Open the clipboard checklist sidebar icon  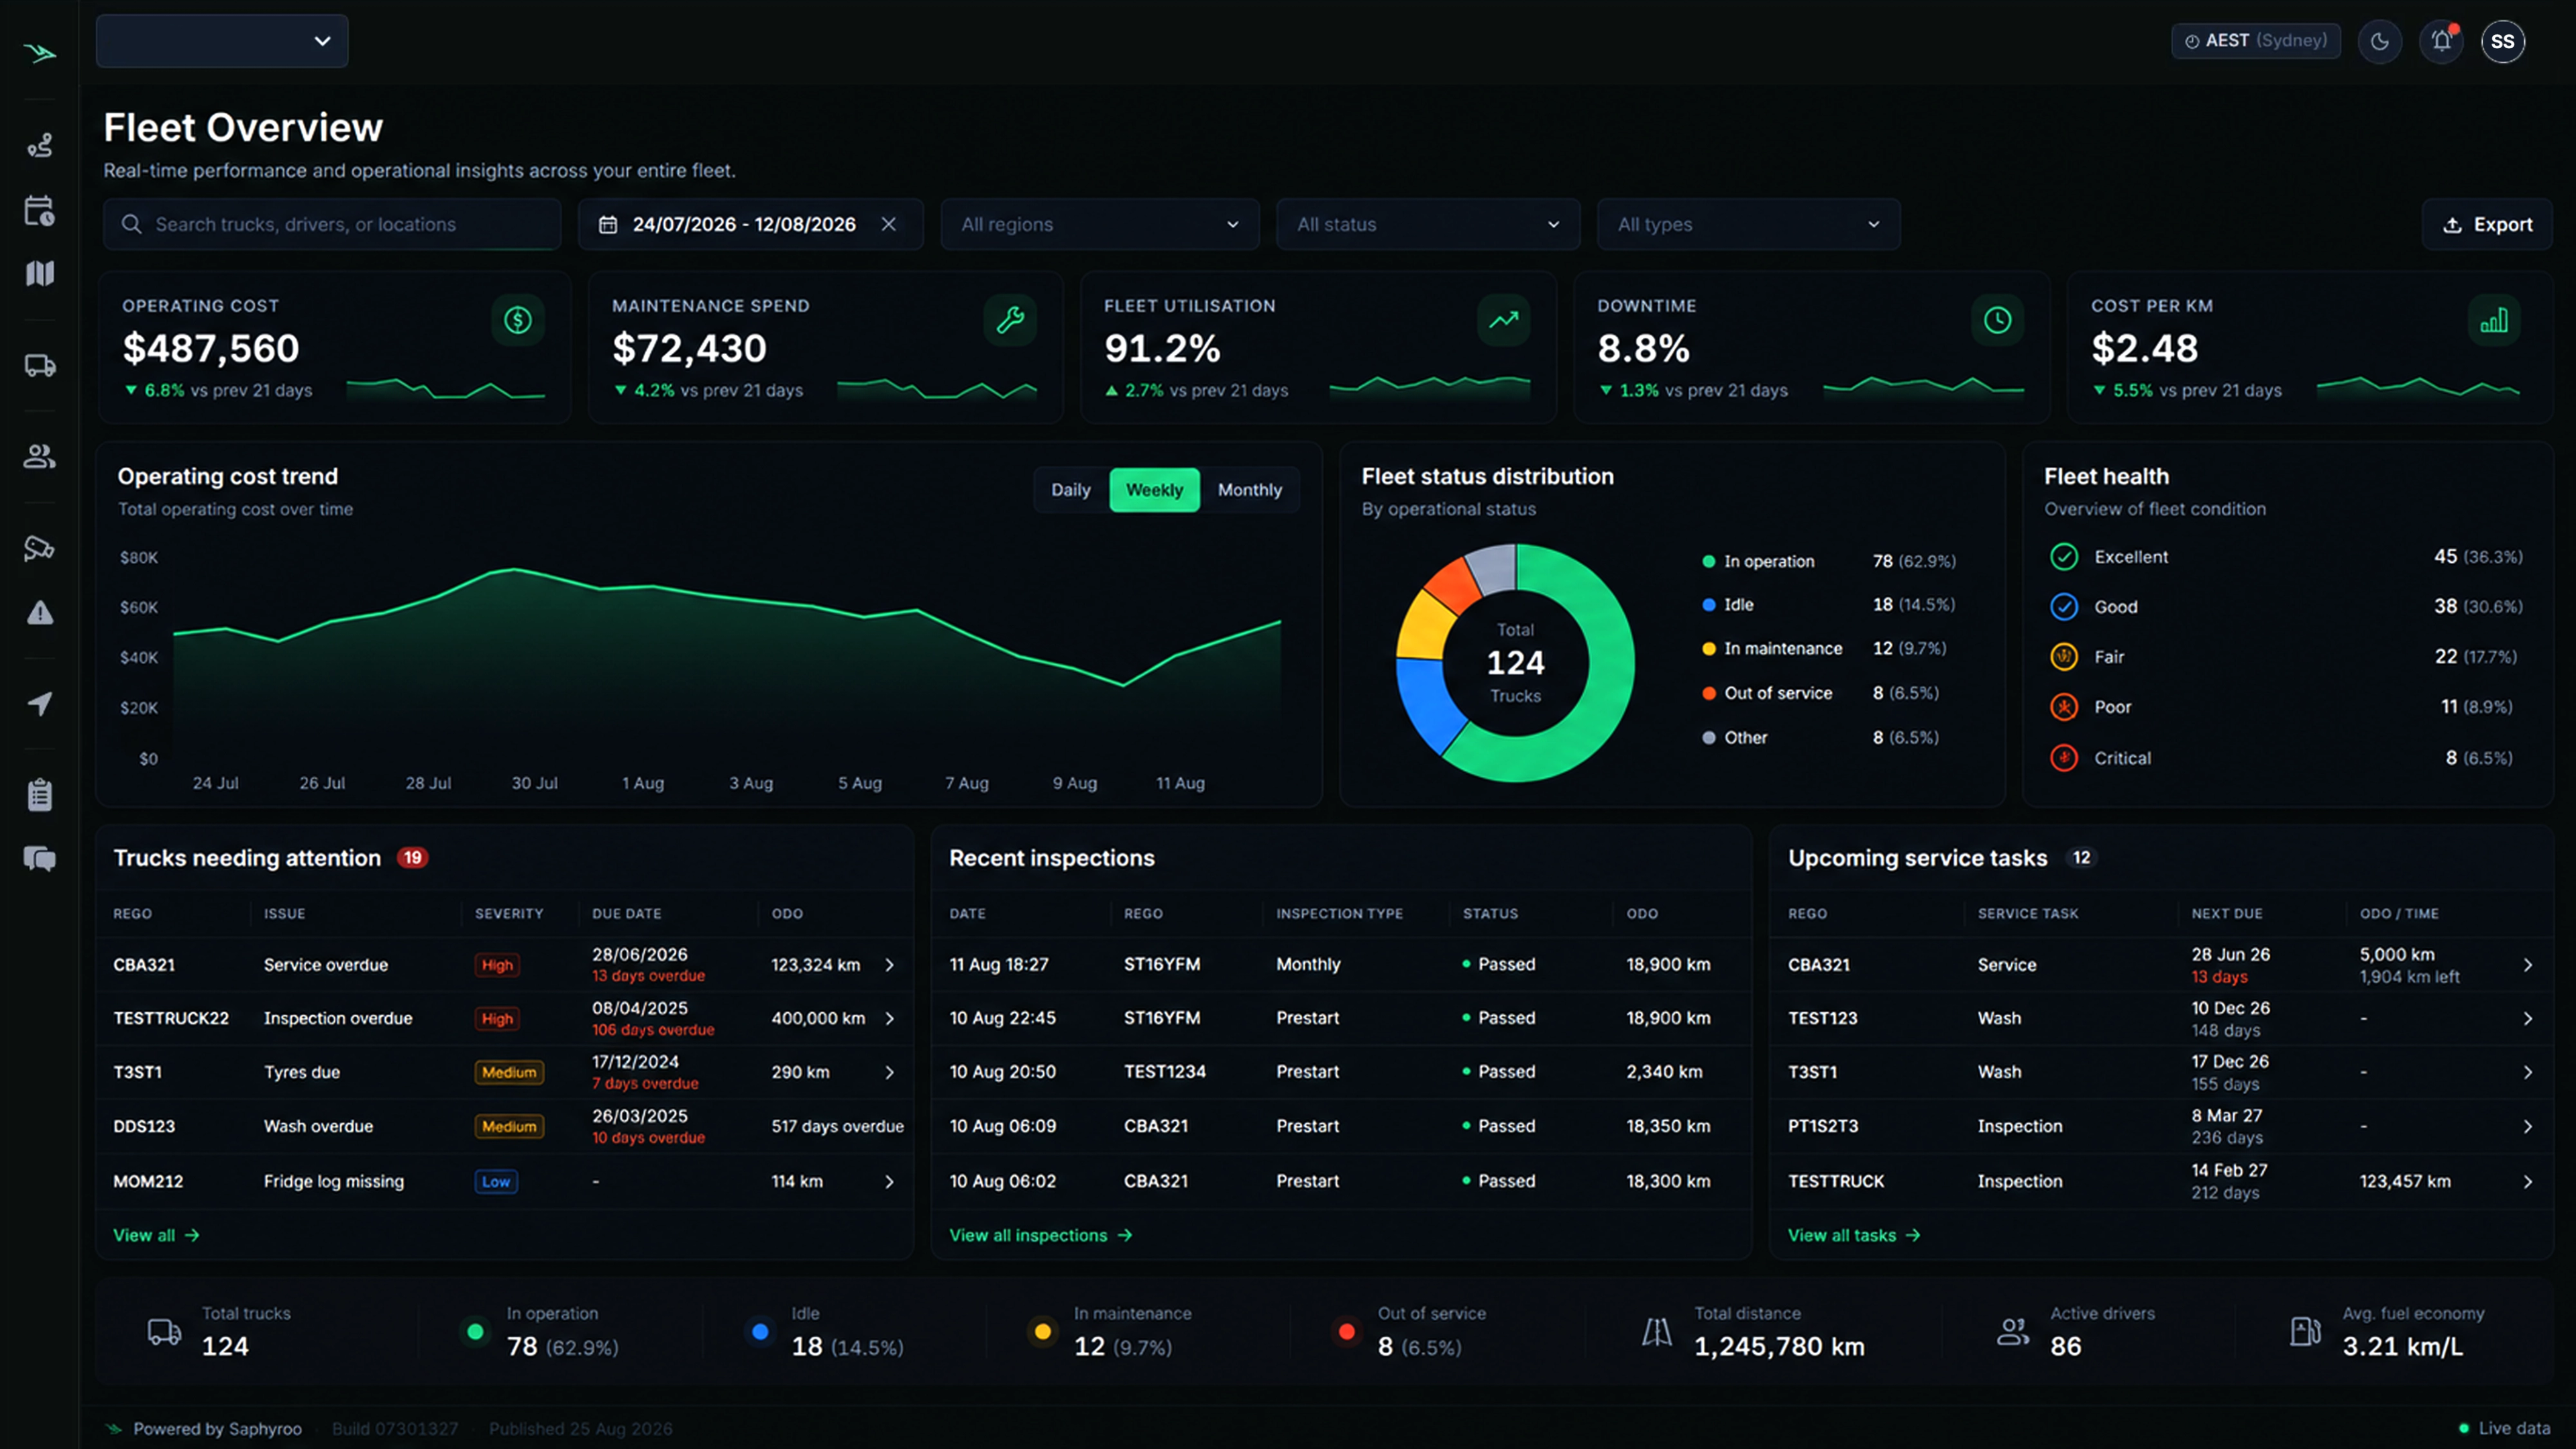40,795
